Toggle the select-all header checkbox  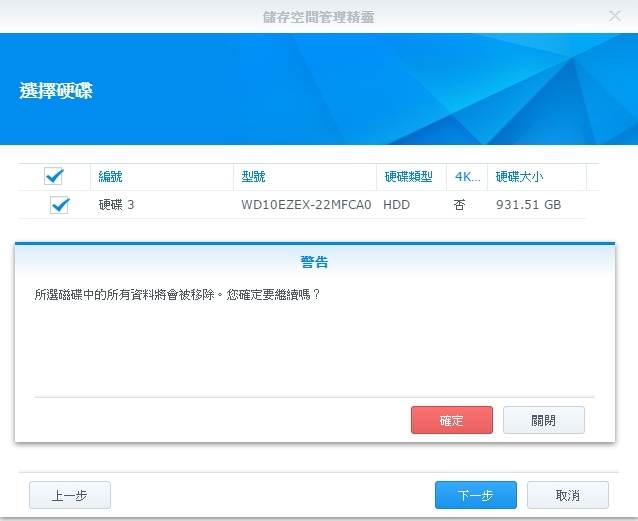pyautogui.click(x=54, y=176)
